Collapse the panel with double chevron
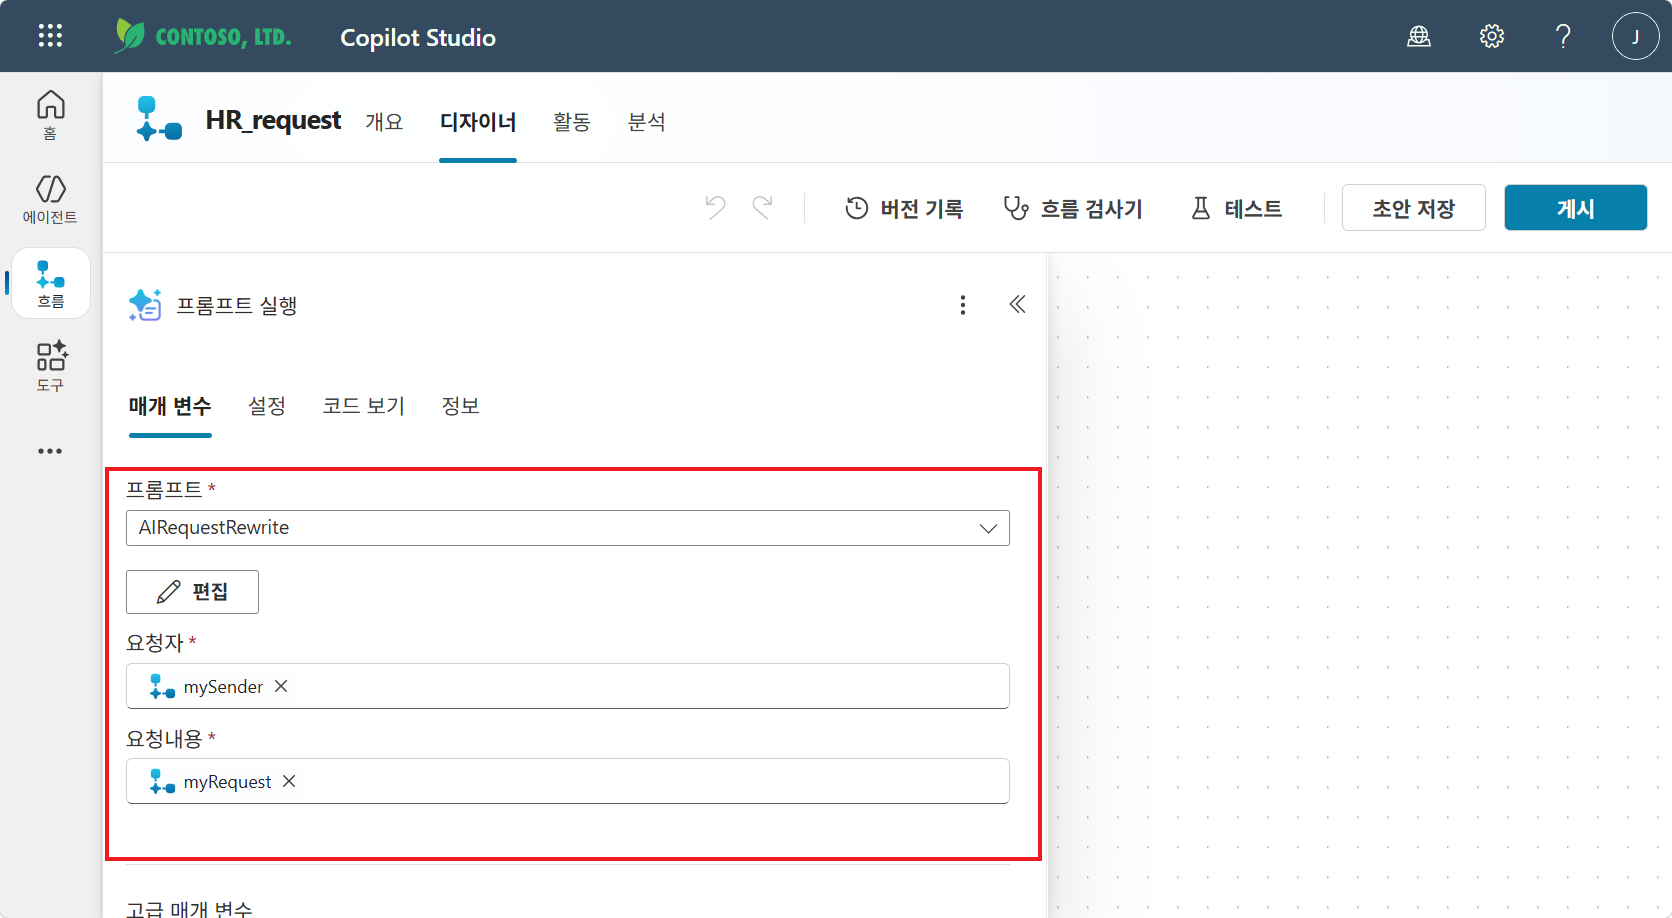This screenshot has width=1672, height=918. (1017, 304)
